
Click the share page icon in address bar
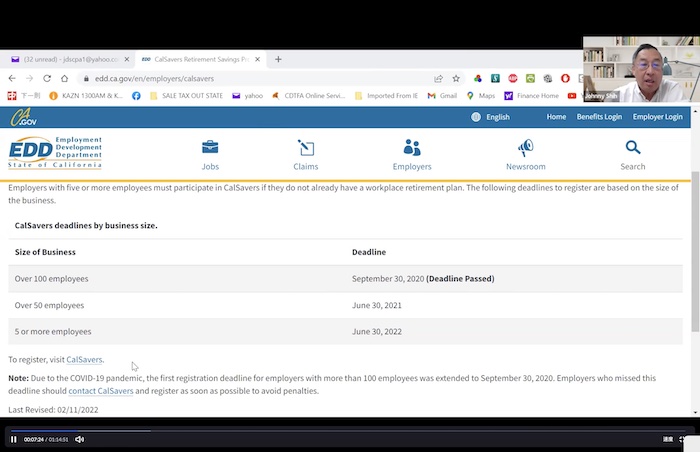click(x=438, y=79)
